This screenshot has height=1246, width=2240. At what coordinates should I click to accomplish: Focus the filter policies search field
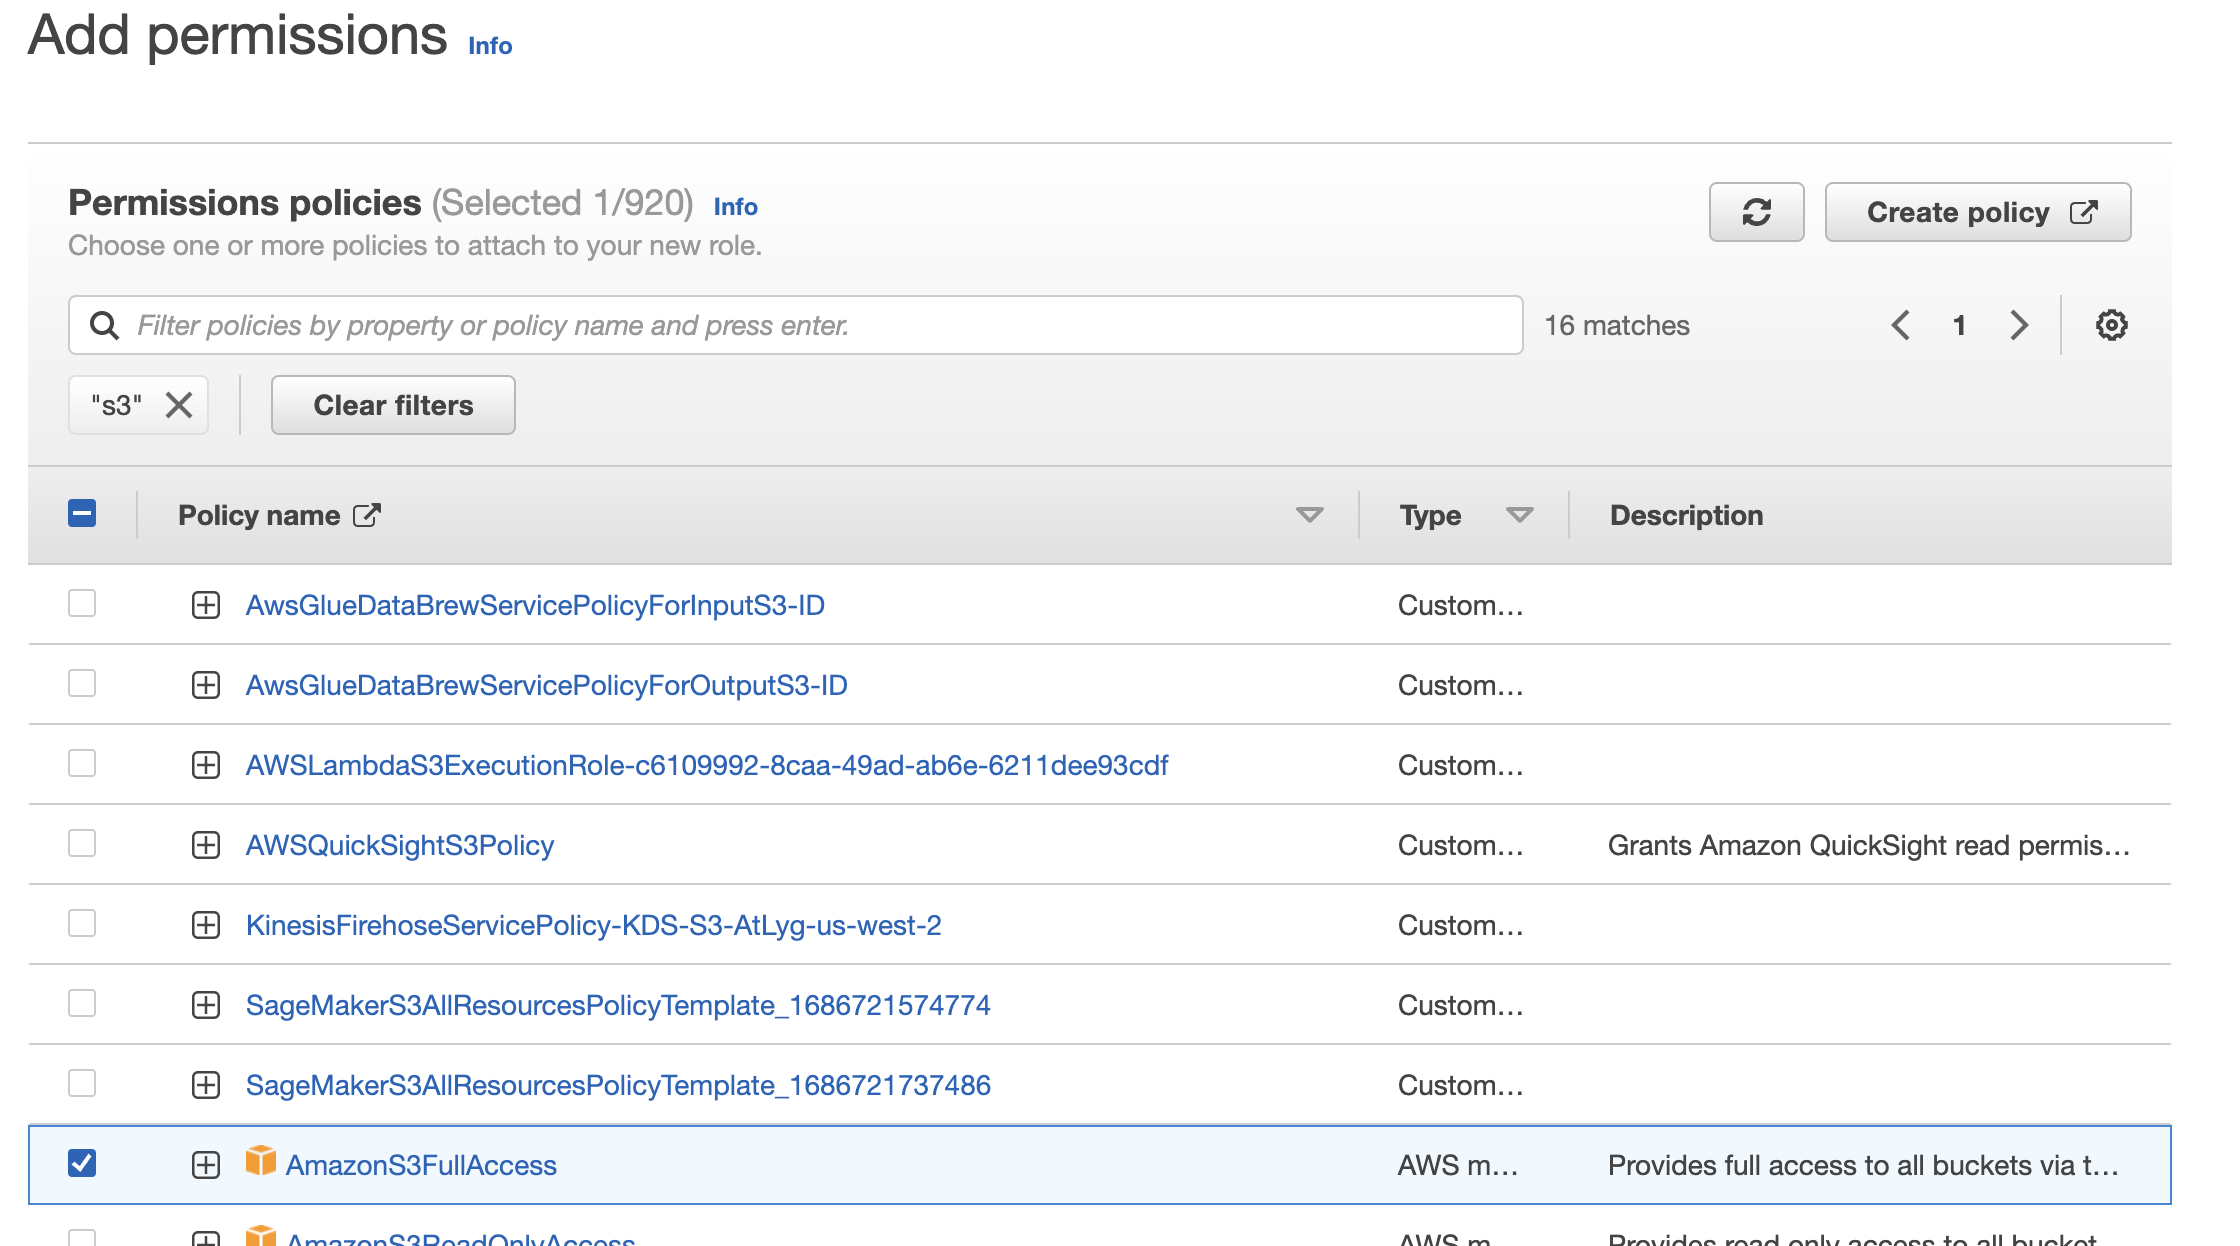click(820, 325)
